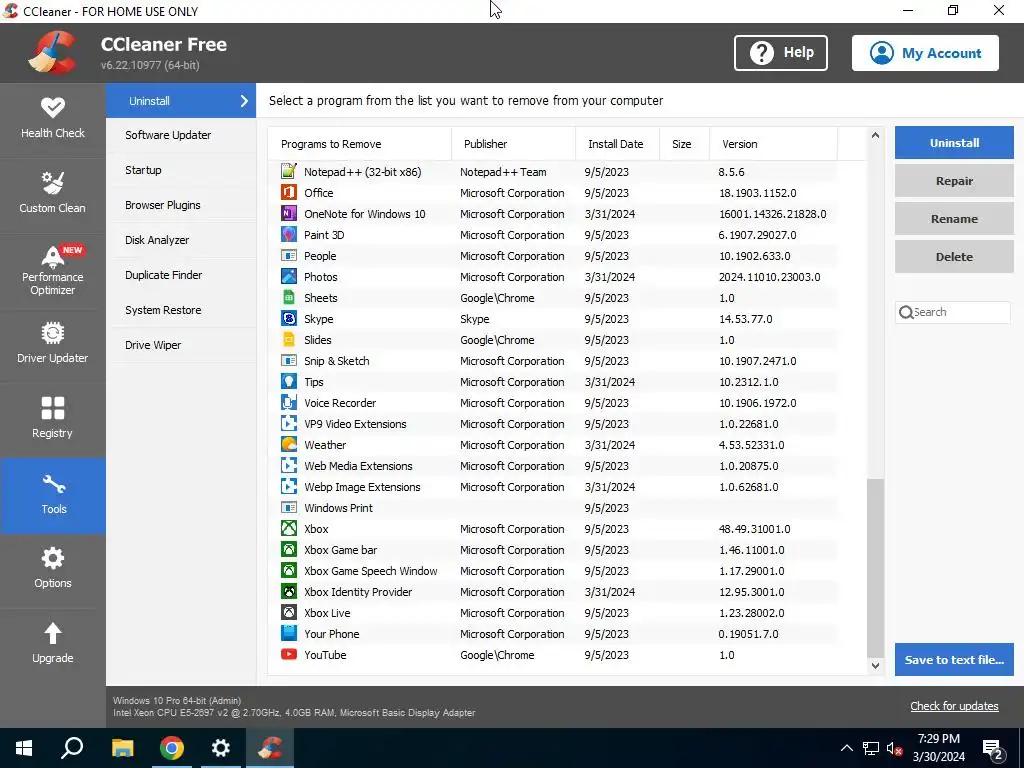Open the Browser Plugins tool
The height and width of the screenshot is (768, 1024).
point(181,205)
